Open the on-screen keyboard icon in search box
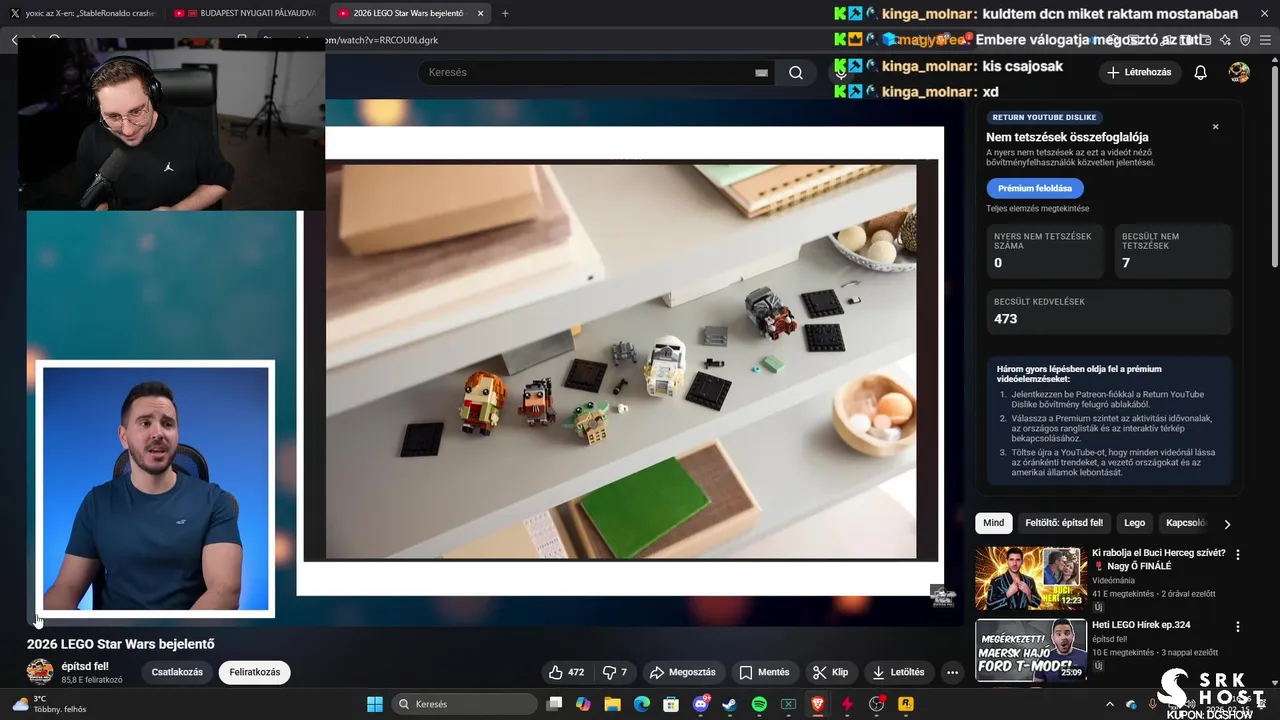This screenshot has height=720, width=1280. tap(761, 73)
